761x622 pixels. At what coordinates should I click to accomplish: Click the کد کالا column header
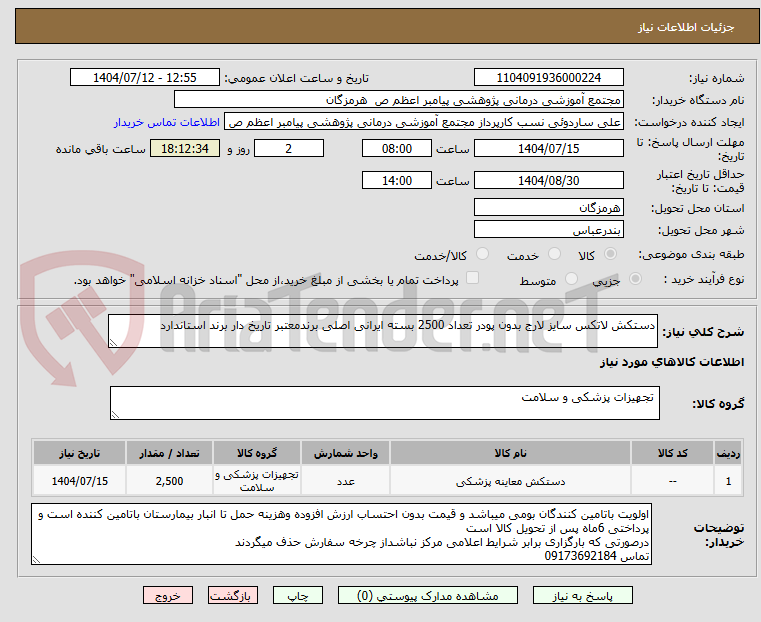[672, 453]
